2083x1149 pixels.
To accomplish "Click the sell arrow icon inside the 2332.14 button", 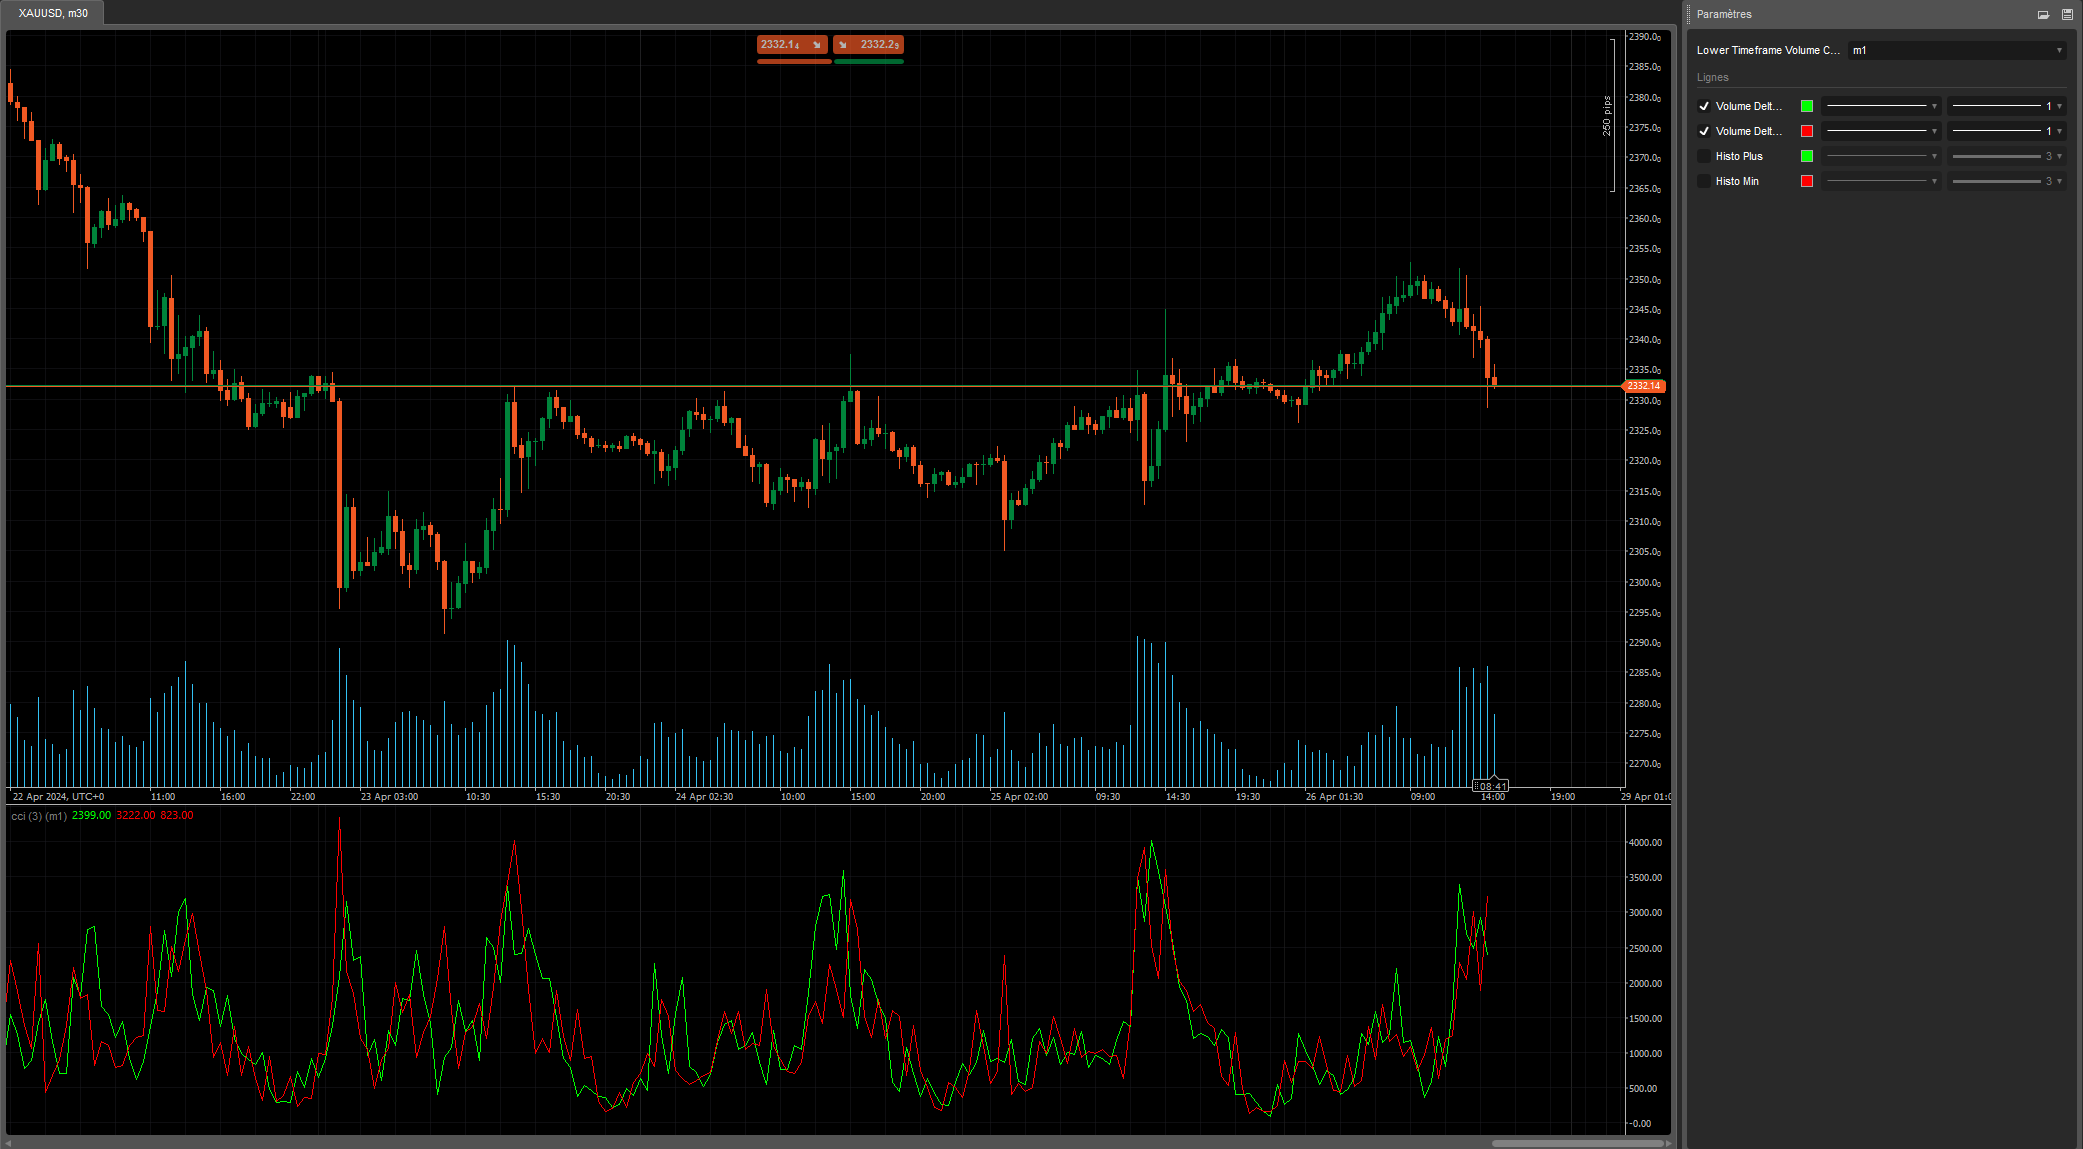I will tap(816, 44).
